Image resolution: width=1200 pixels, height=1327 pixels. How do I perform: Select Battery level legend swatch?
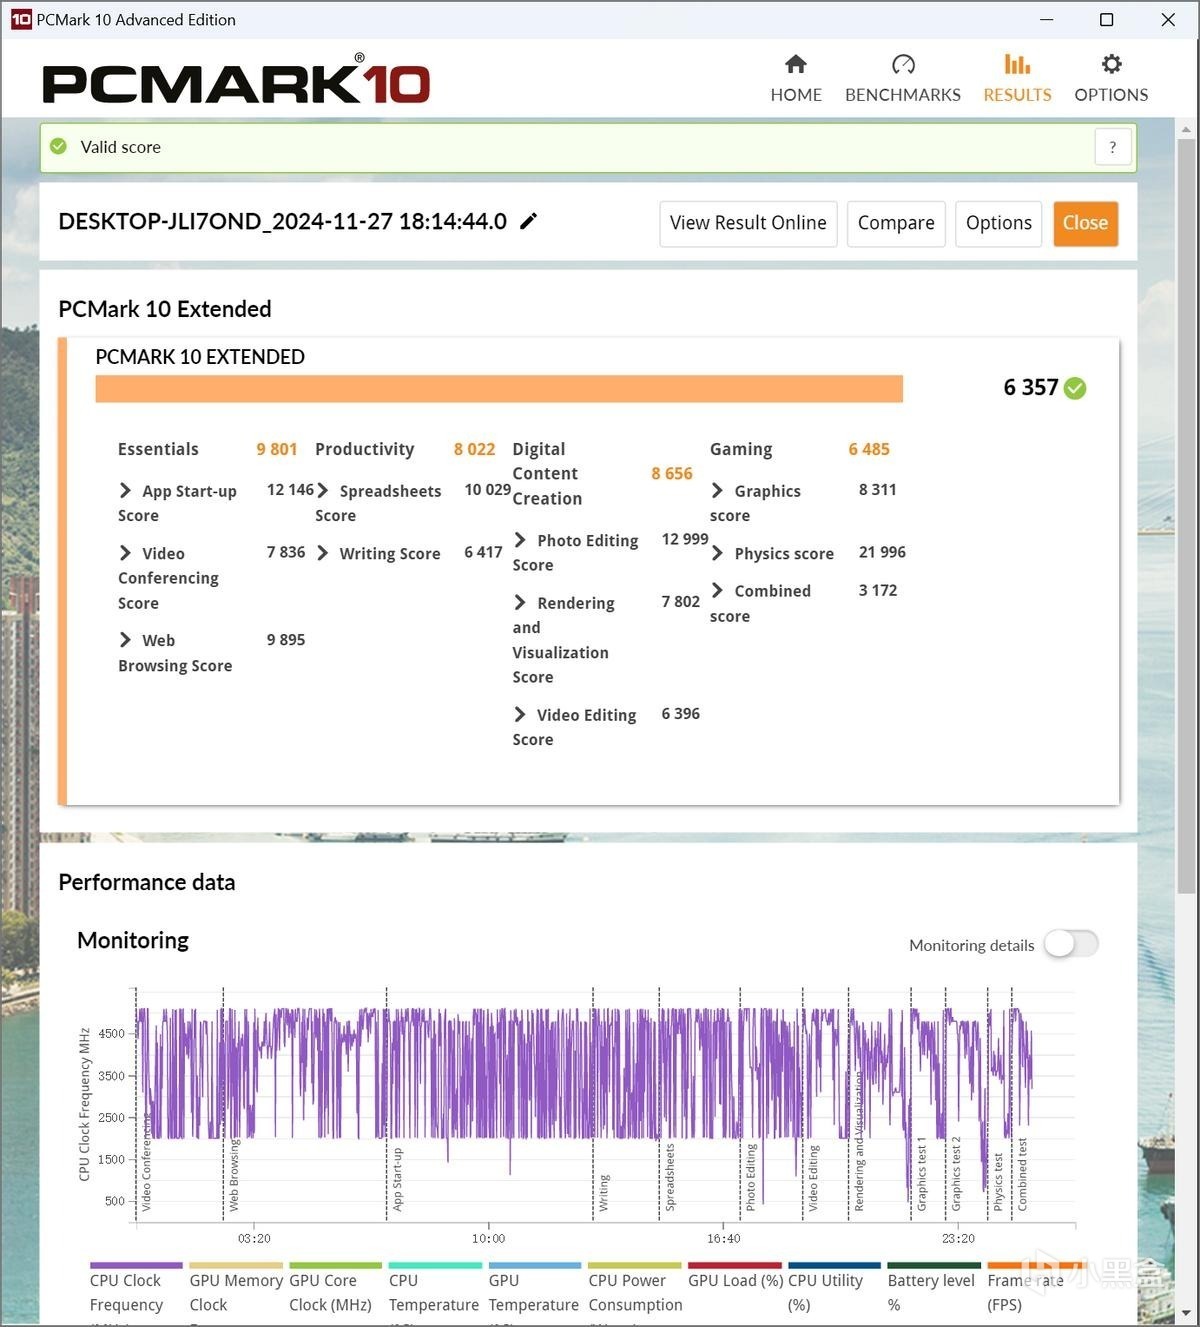(934, 1265)
